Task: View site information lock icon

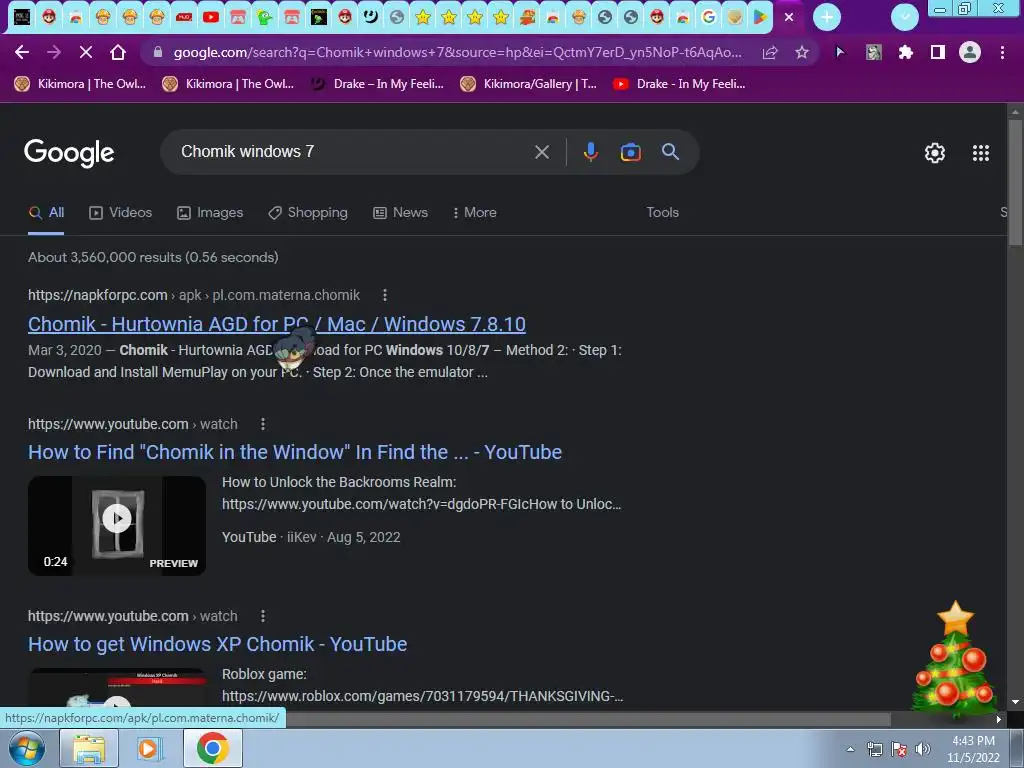Action: (x=157, y=52)
